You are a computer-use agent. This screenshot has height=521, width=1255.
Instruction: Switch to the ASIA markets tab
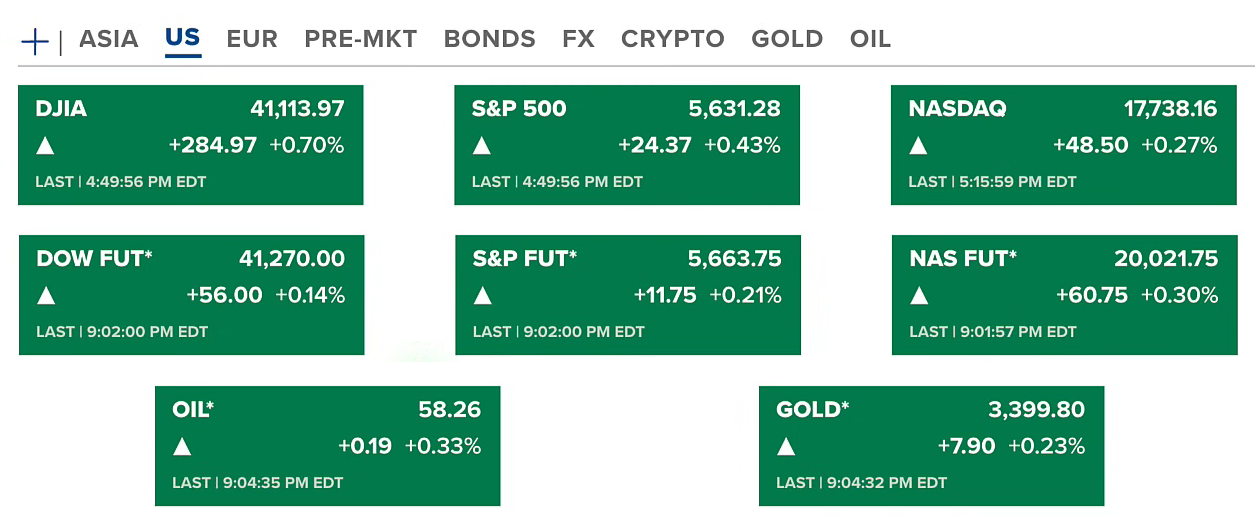pyautogui.click(x=109, y=39)
